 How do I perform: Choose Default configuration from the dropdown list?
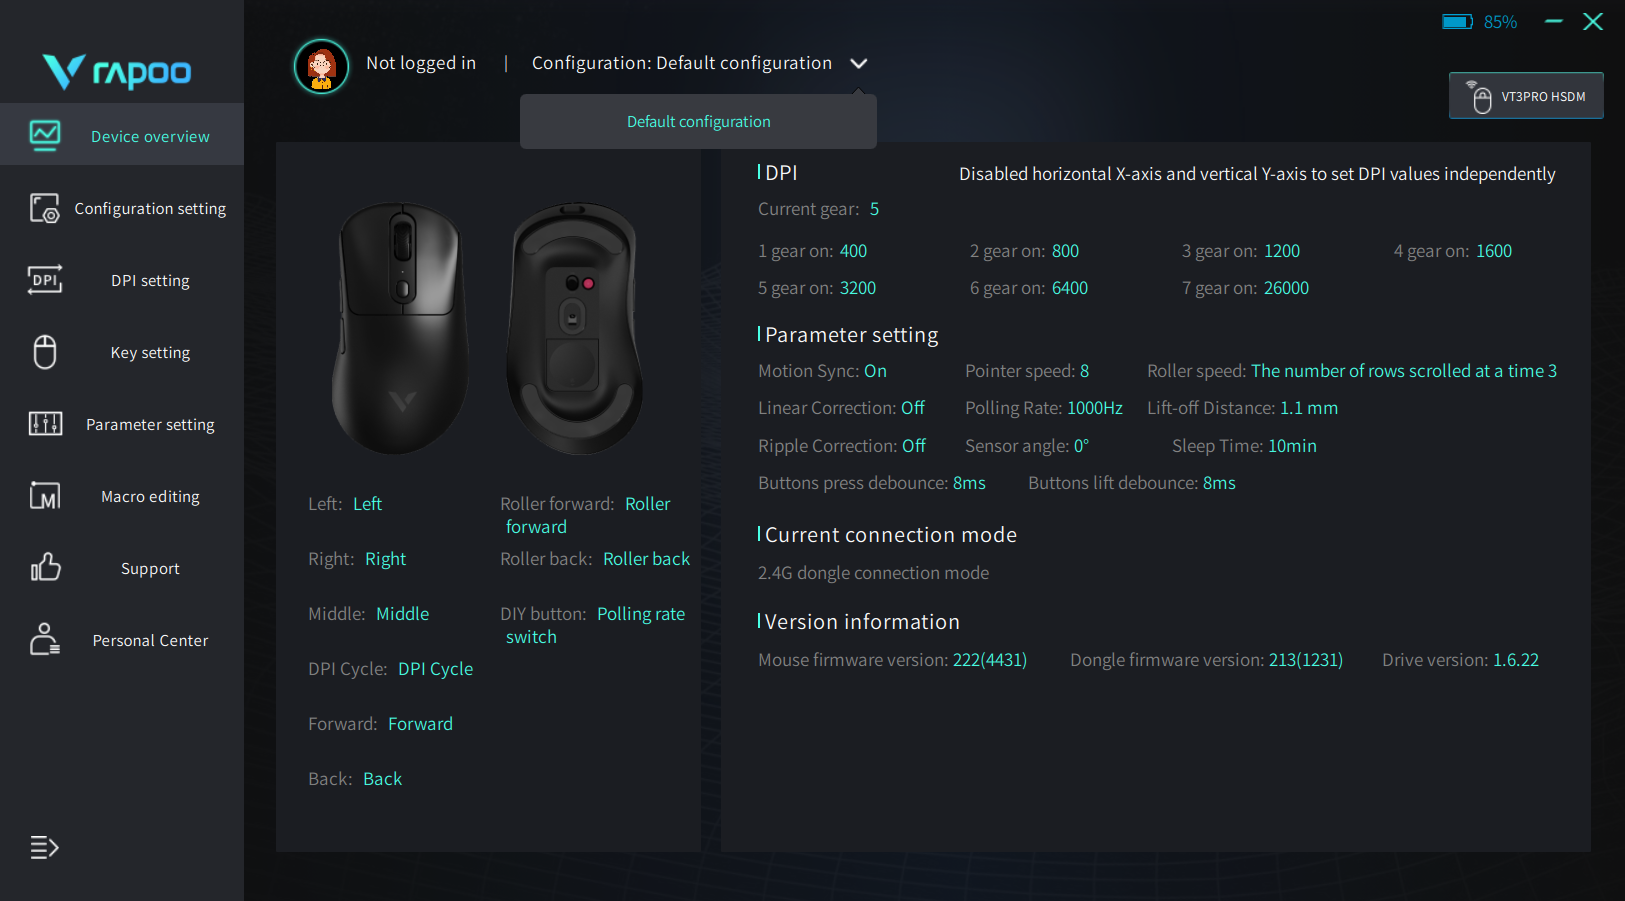click(x=698, y=122)
